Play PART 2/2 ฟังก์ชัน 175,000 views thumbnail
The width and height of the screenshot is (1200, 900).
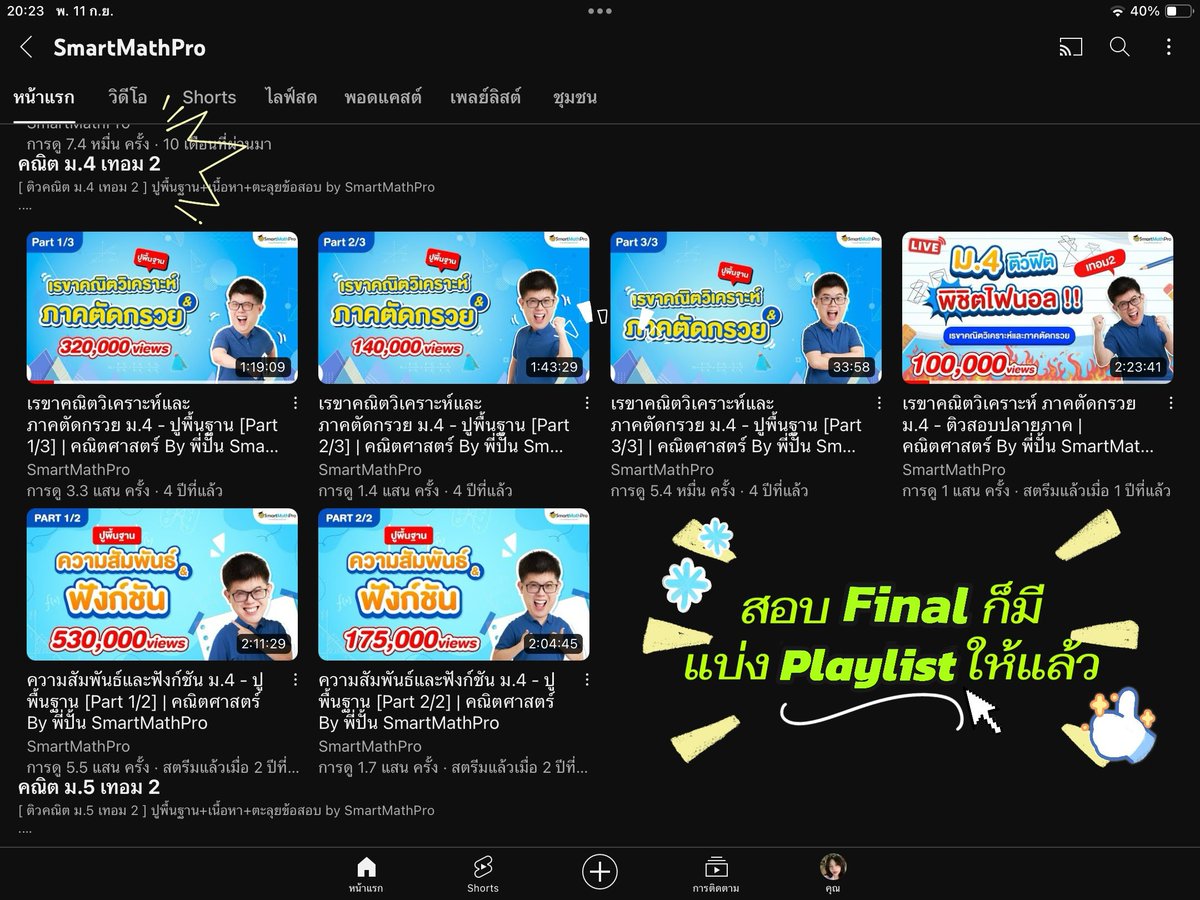454,585
